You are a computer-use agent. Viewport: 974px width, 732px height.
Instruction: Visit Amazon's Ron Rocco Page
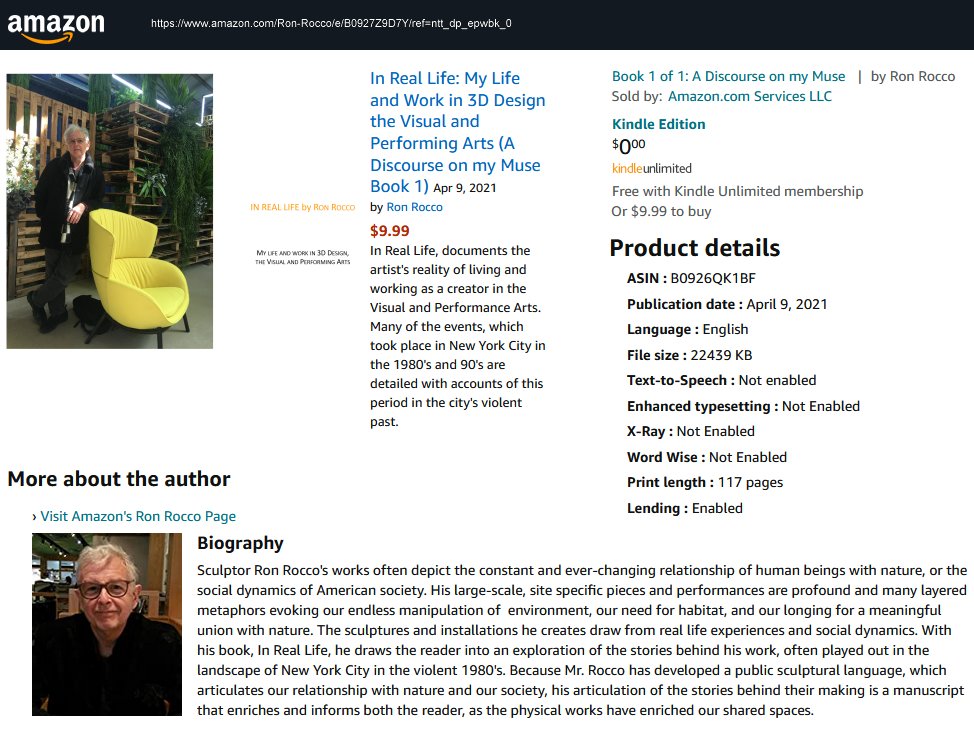(x=138, y=516)
